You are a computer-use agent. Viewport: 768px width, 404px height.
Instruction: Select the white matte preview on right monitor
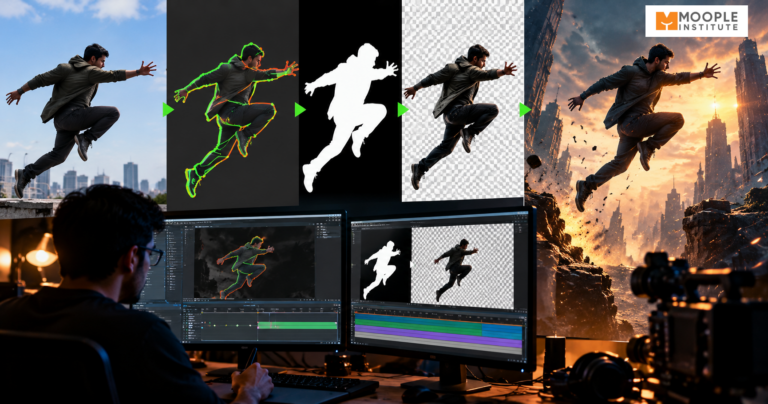coord(385,267)
